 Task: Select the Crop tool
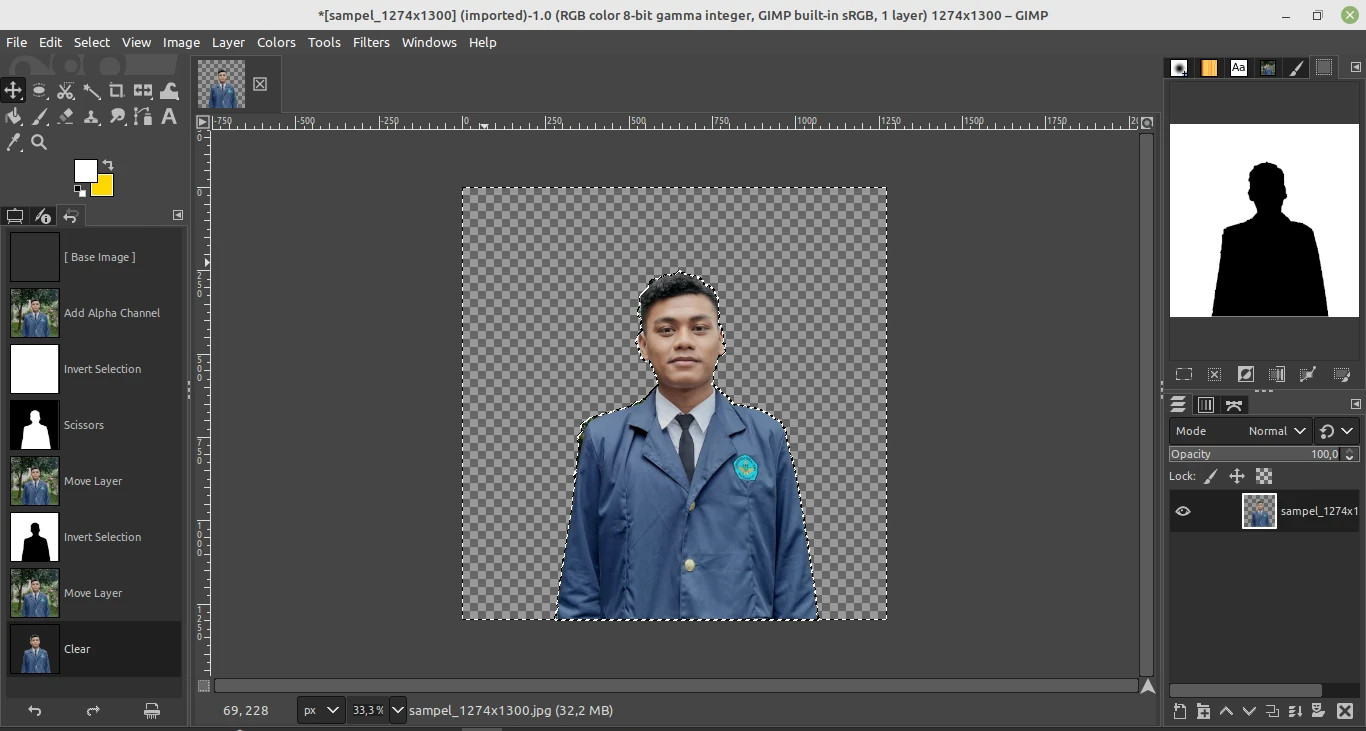point(117,91)
